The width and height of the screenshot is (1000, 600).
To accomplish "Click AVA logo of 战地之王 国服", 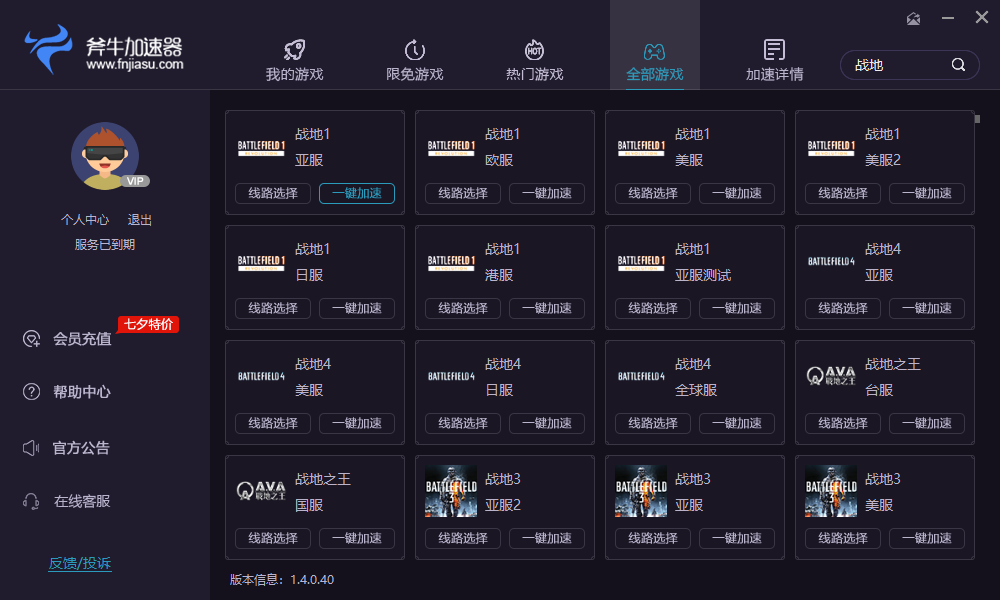I will tap(261, 491).
